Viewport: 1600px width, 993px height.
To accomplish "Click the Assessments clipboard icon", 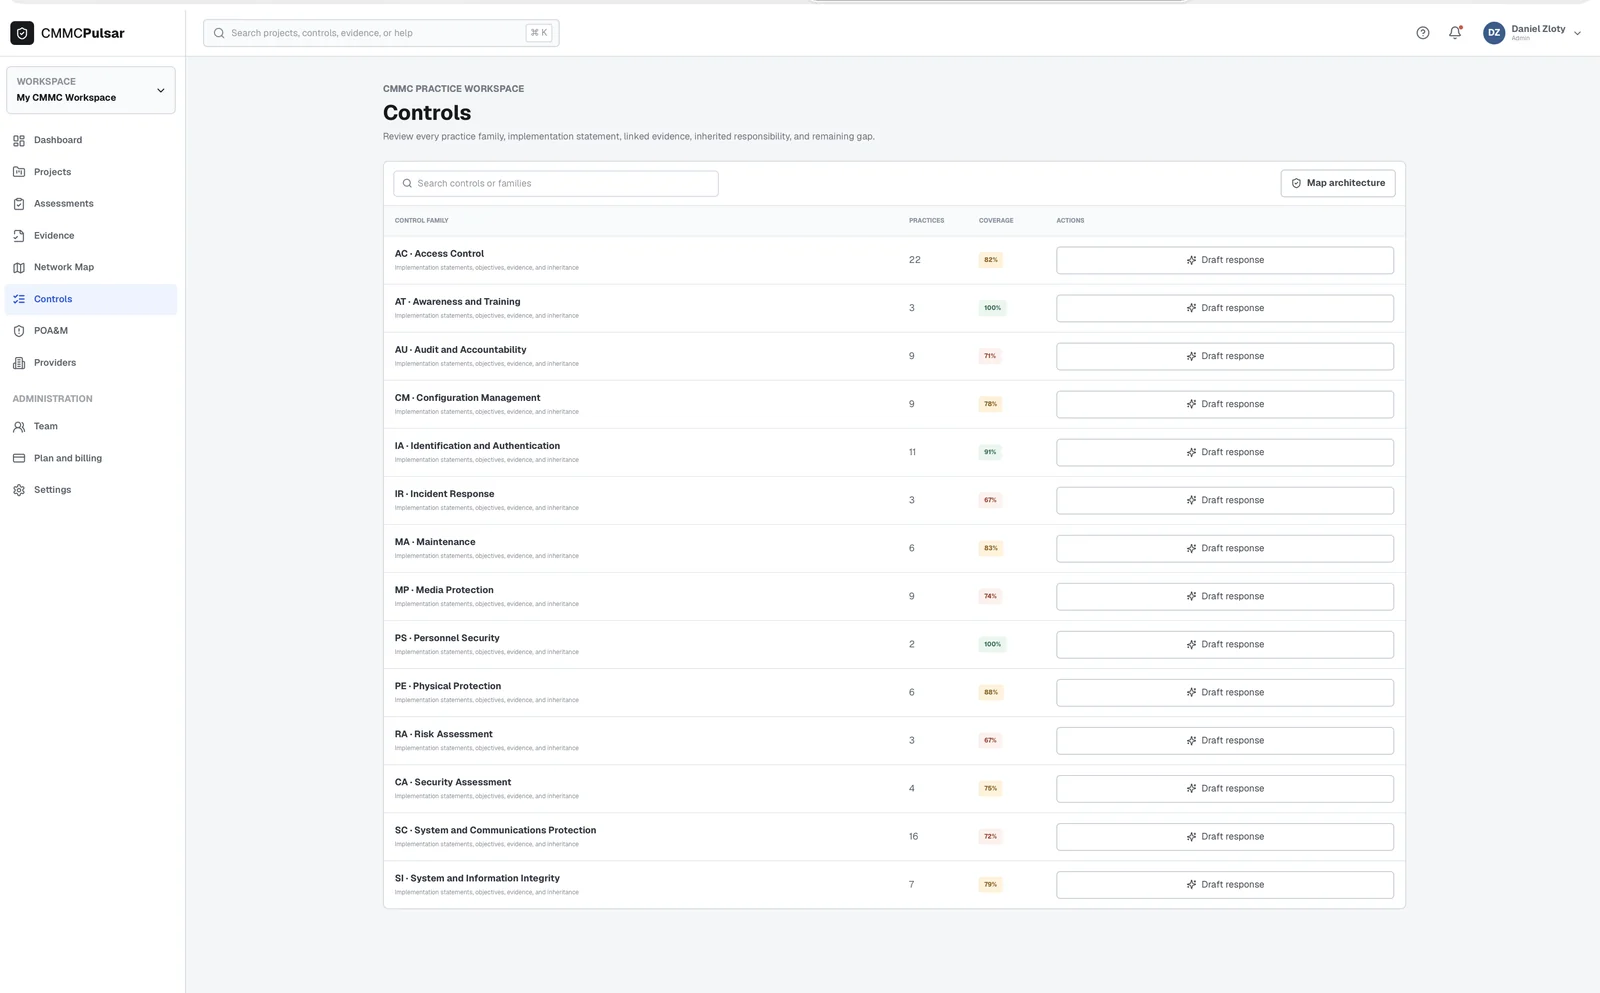I will click(19, 204).
